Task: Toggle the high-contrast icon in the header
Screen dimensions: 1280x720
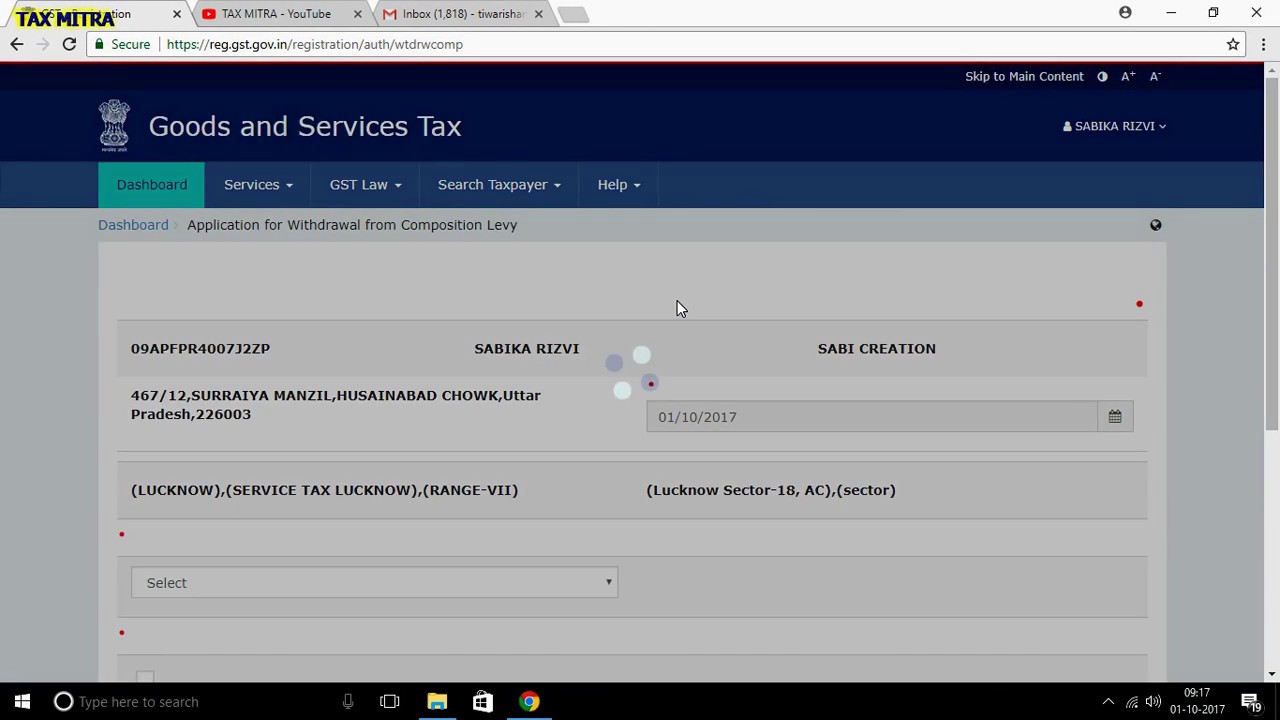Action: tap(1102, 76)
